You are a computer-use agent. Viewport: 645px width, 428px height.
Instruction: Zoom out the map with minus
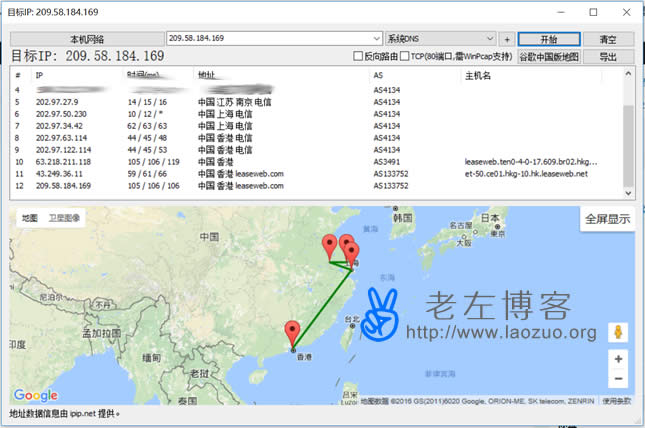[x=619, y=379]
